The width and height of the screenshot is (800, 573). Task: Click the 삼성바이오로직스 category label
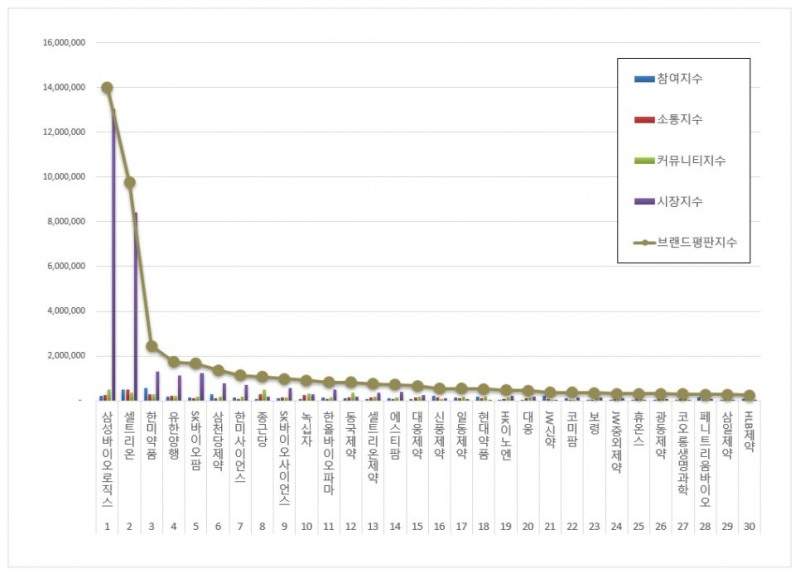pyautogui.click(x=107, y=459)
